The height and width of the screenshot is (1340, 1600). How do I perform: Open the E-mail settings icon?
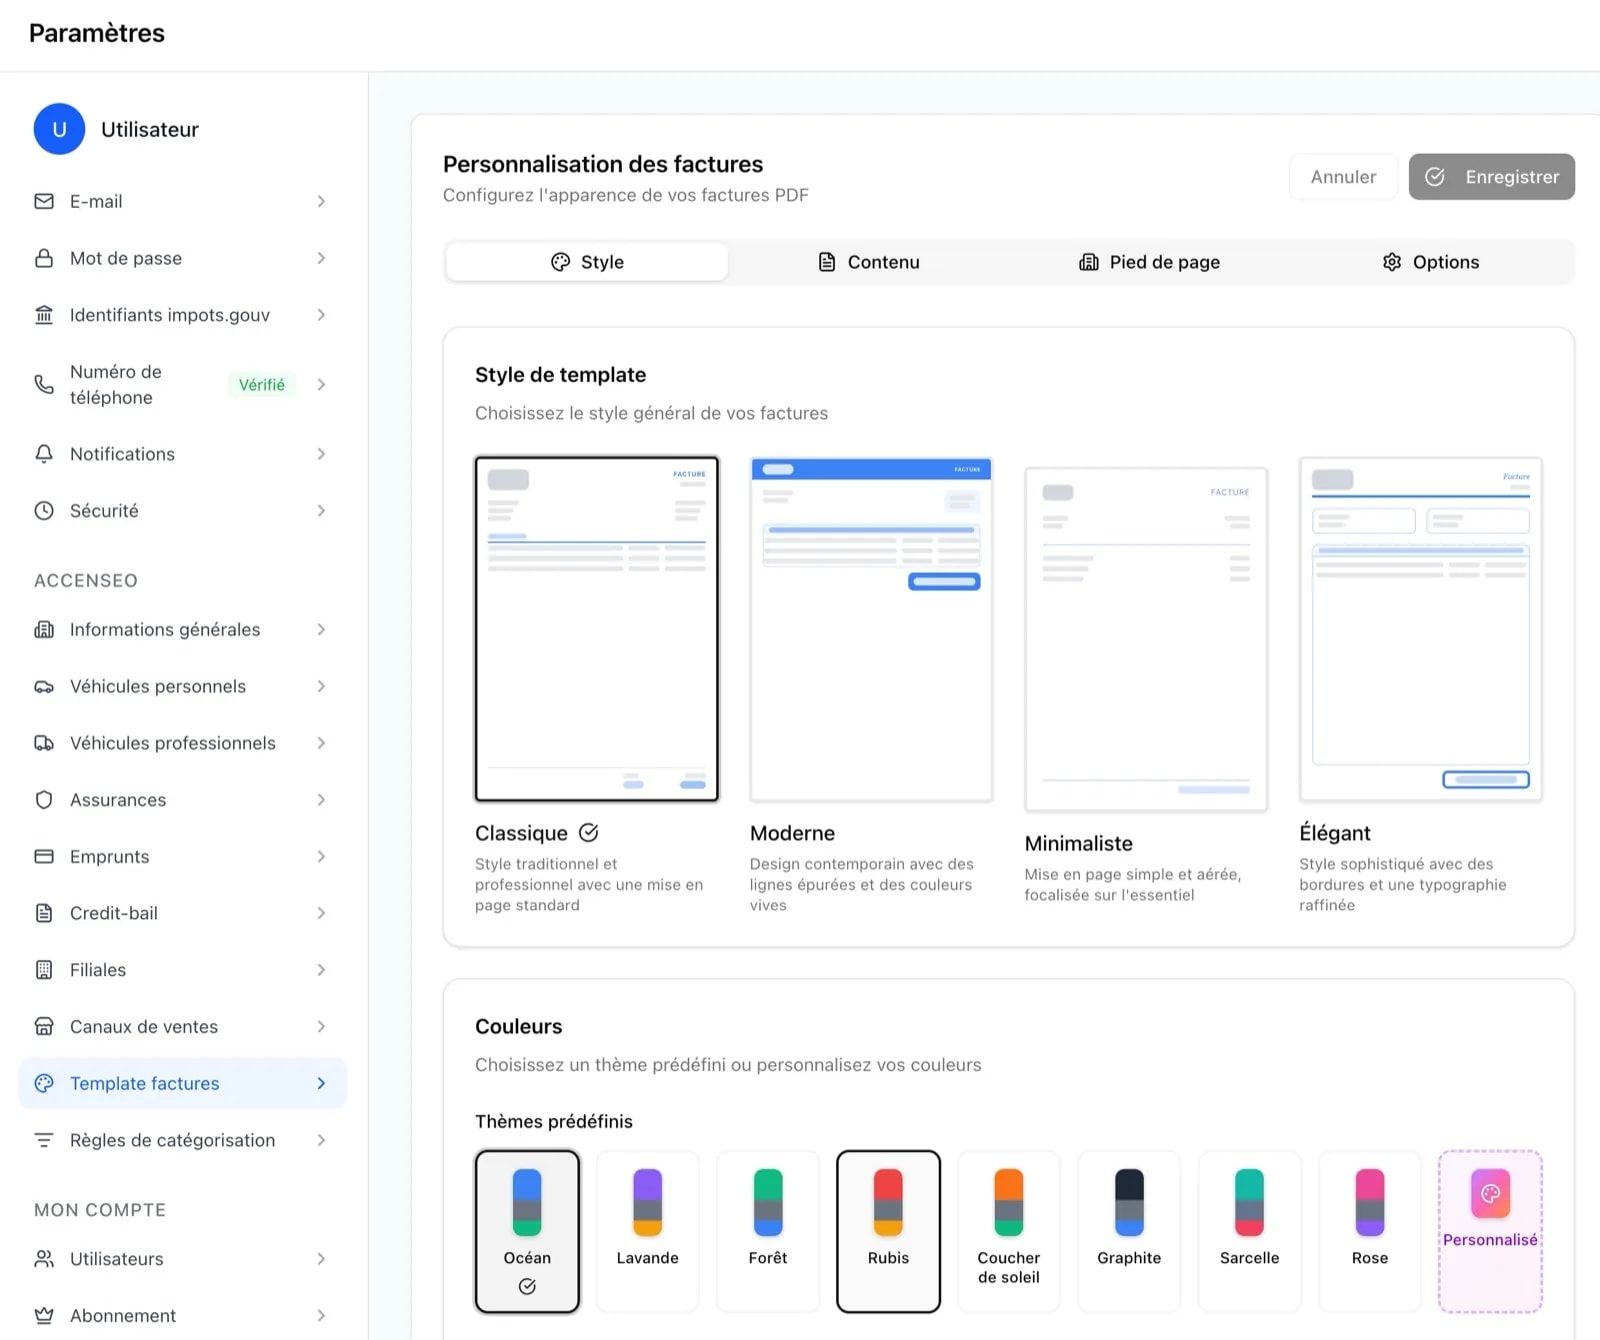coord(43,201)
